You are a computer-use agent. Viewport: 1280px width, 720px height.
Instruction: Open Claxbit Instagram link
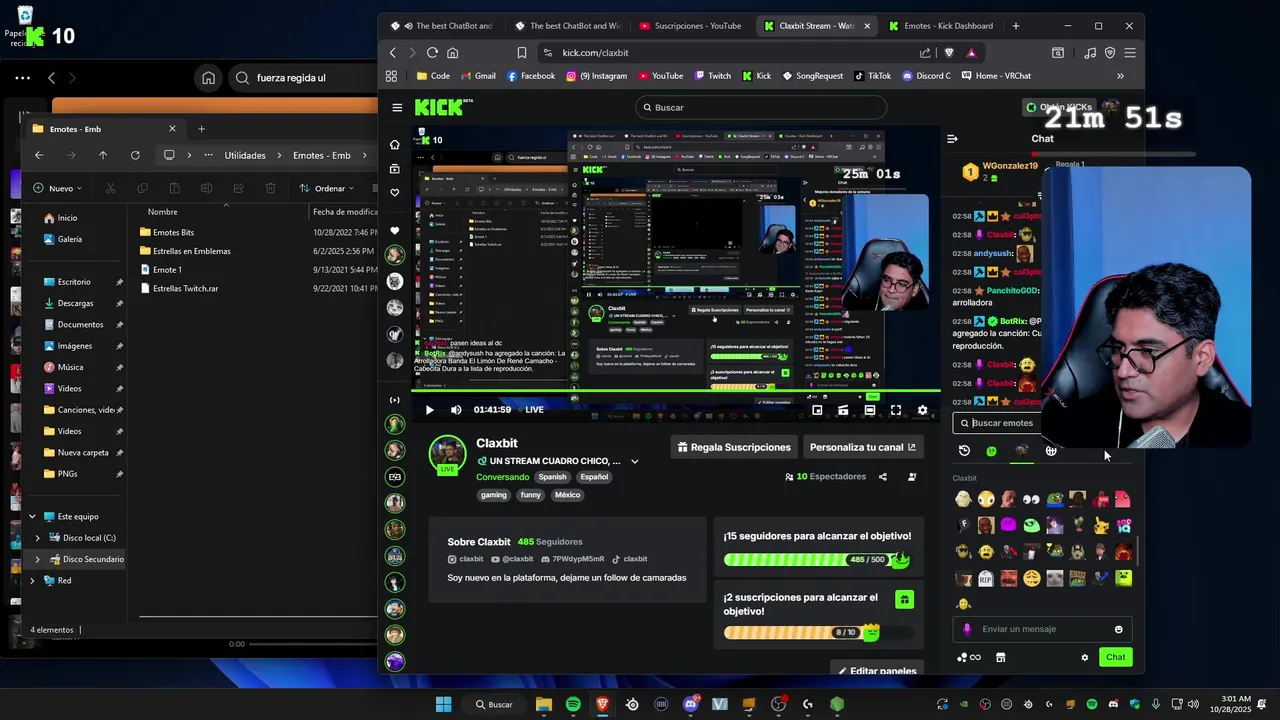tap(466, 559)
